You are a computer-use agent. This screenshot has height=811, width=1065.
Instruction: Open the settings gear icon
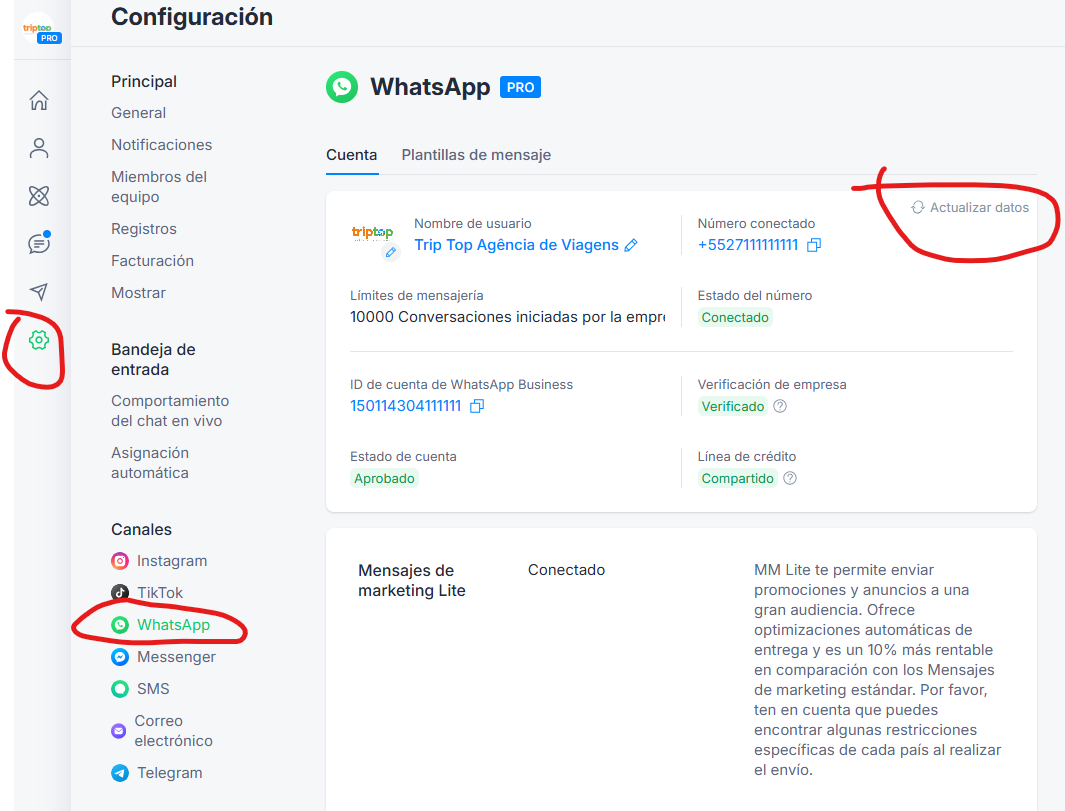[x=39, y=340]
